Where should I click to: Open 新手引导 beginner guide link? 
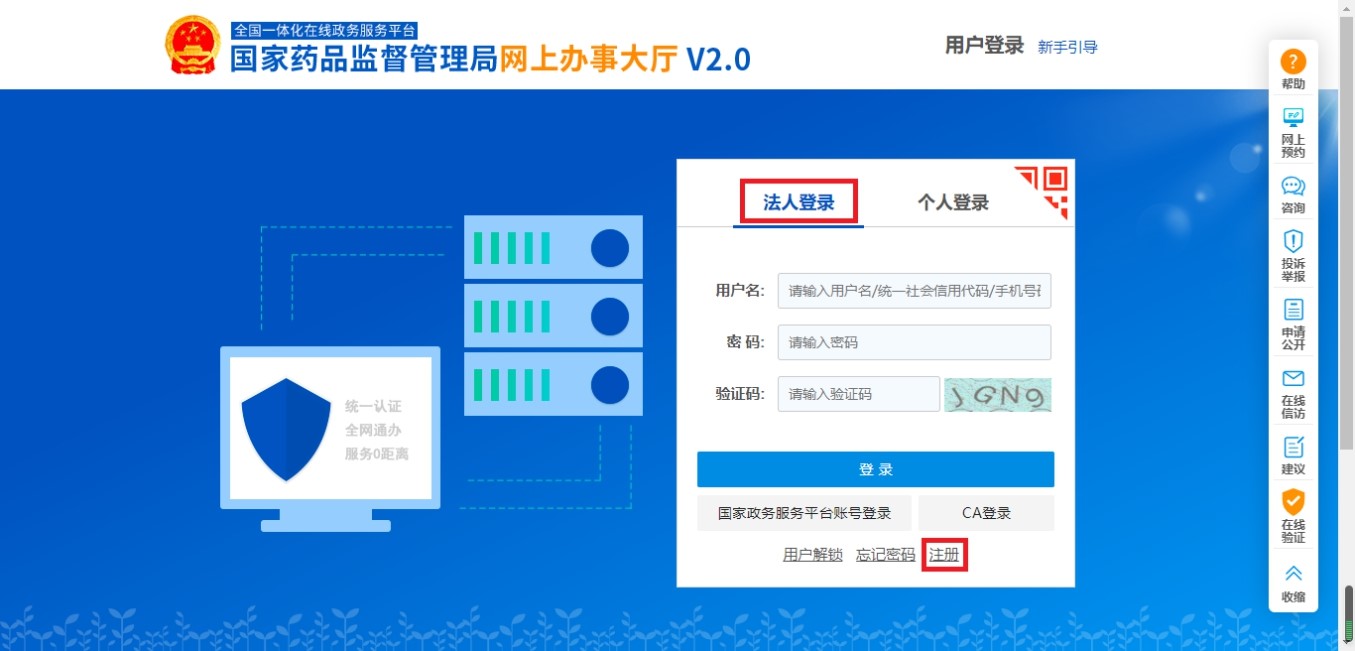click(x=1066, y=47)
